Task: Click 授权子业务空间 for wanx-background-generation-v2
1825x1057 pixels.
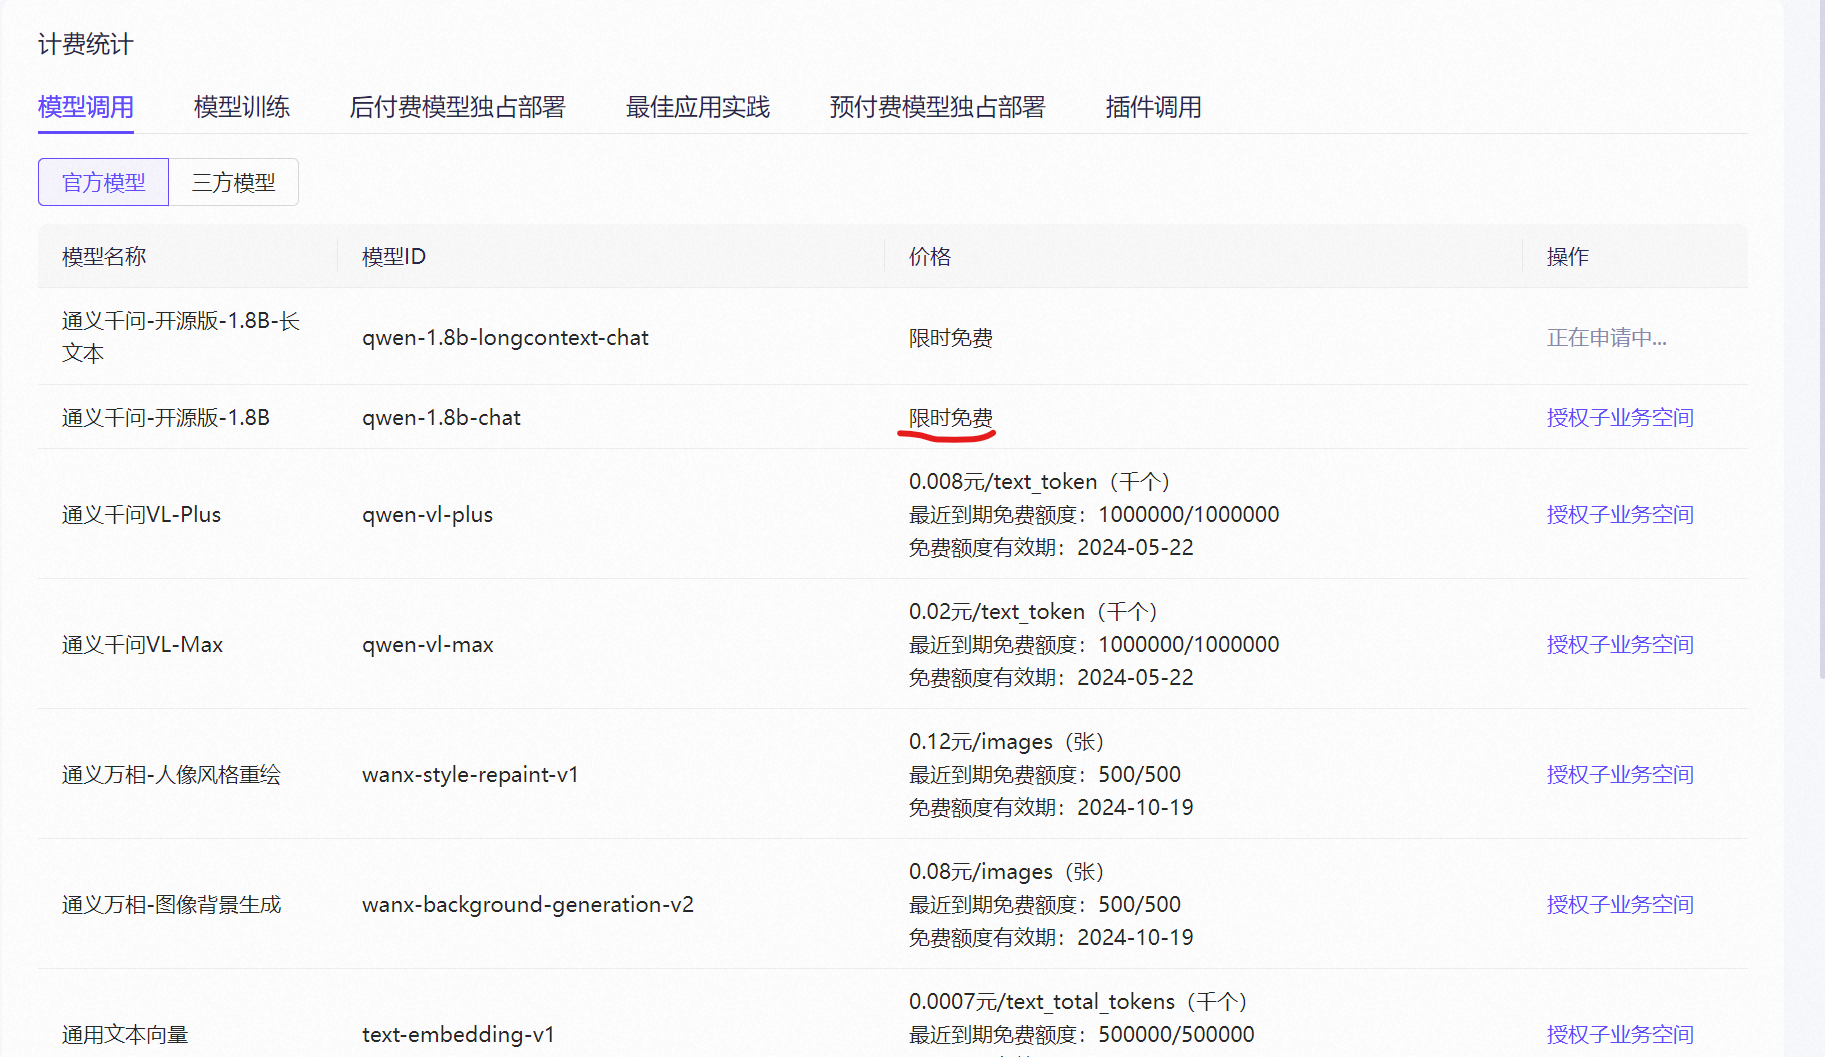Action: pos(1620,904)
